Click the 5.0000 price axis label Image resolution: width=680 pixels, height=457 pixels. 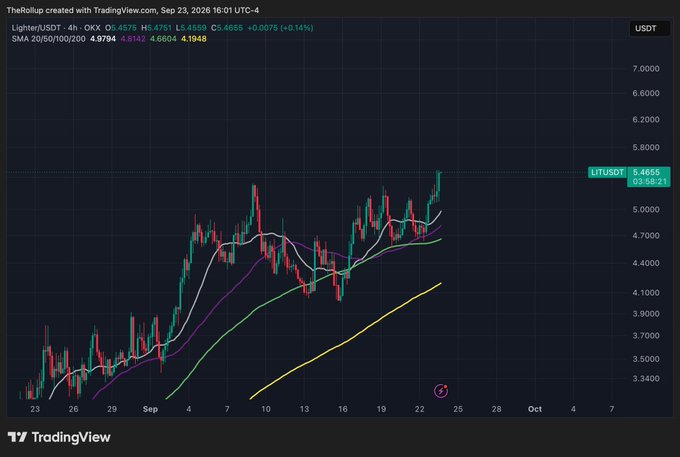click(646, 209)
